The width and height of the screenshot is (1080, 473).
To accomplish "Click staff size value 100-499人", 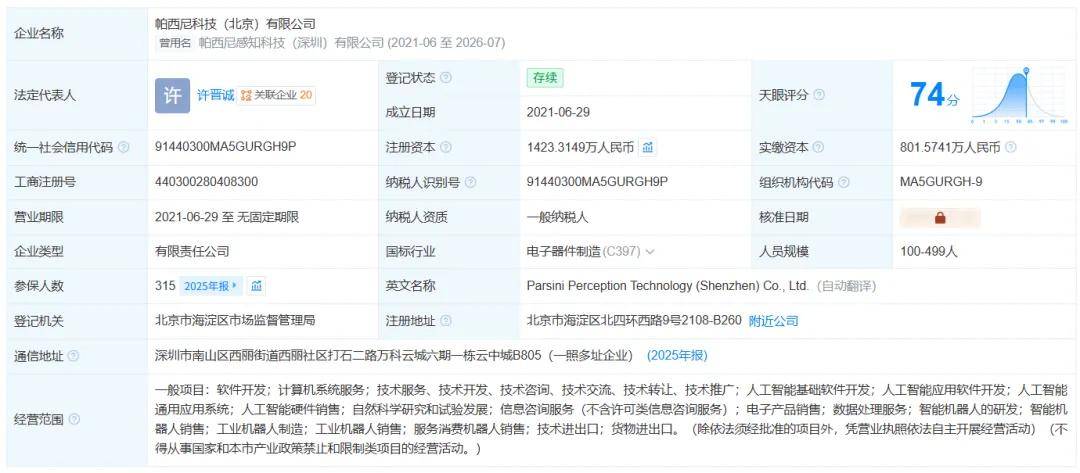I will click(928, 252).
